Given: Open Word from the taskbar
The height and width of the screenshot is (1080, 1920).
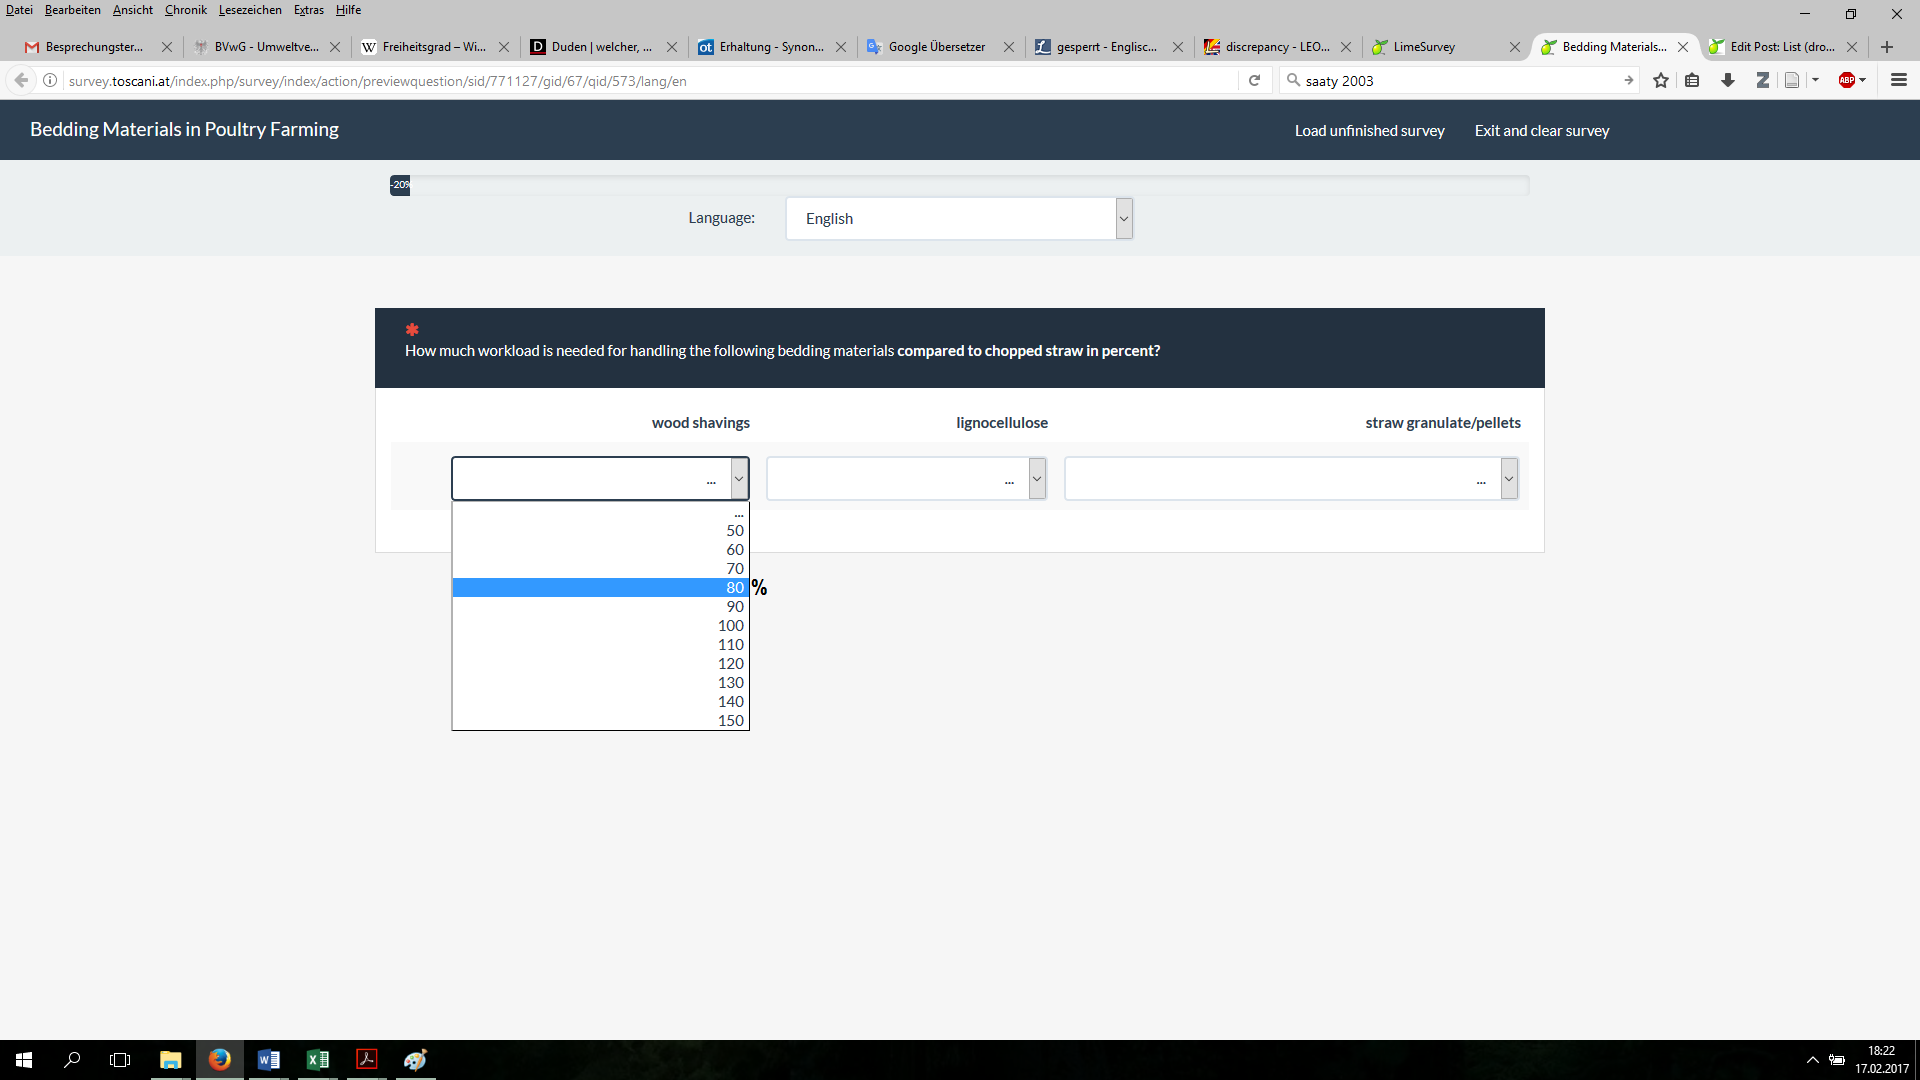Looking at the screenshot, I should pyautogui.click(x=268, y=1060).
